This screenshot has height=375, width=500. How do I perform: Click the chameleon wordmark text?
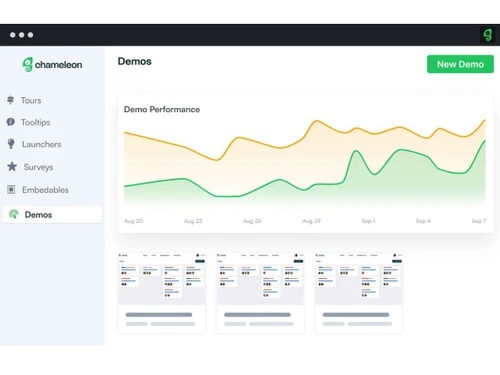58,65
